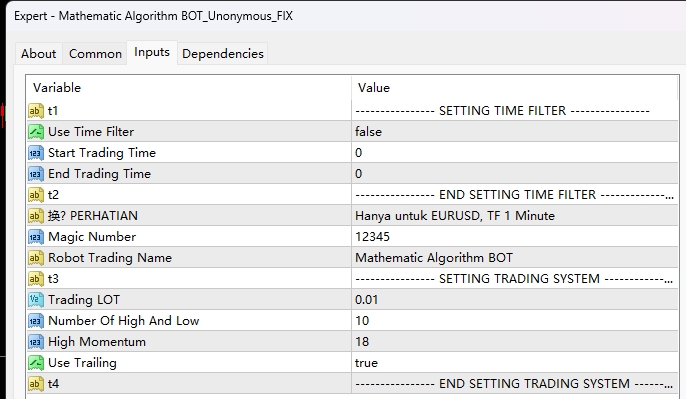Image resolution: width=686 pixels, height=399 pixels.
Task: Select the 't2' variable name
Action: 53,195
